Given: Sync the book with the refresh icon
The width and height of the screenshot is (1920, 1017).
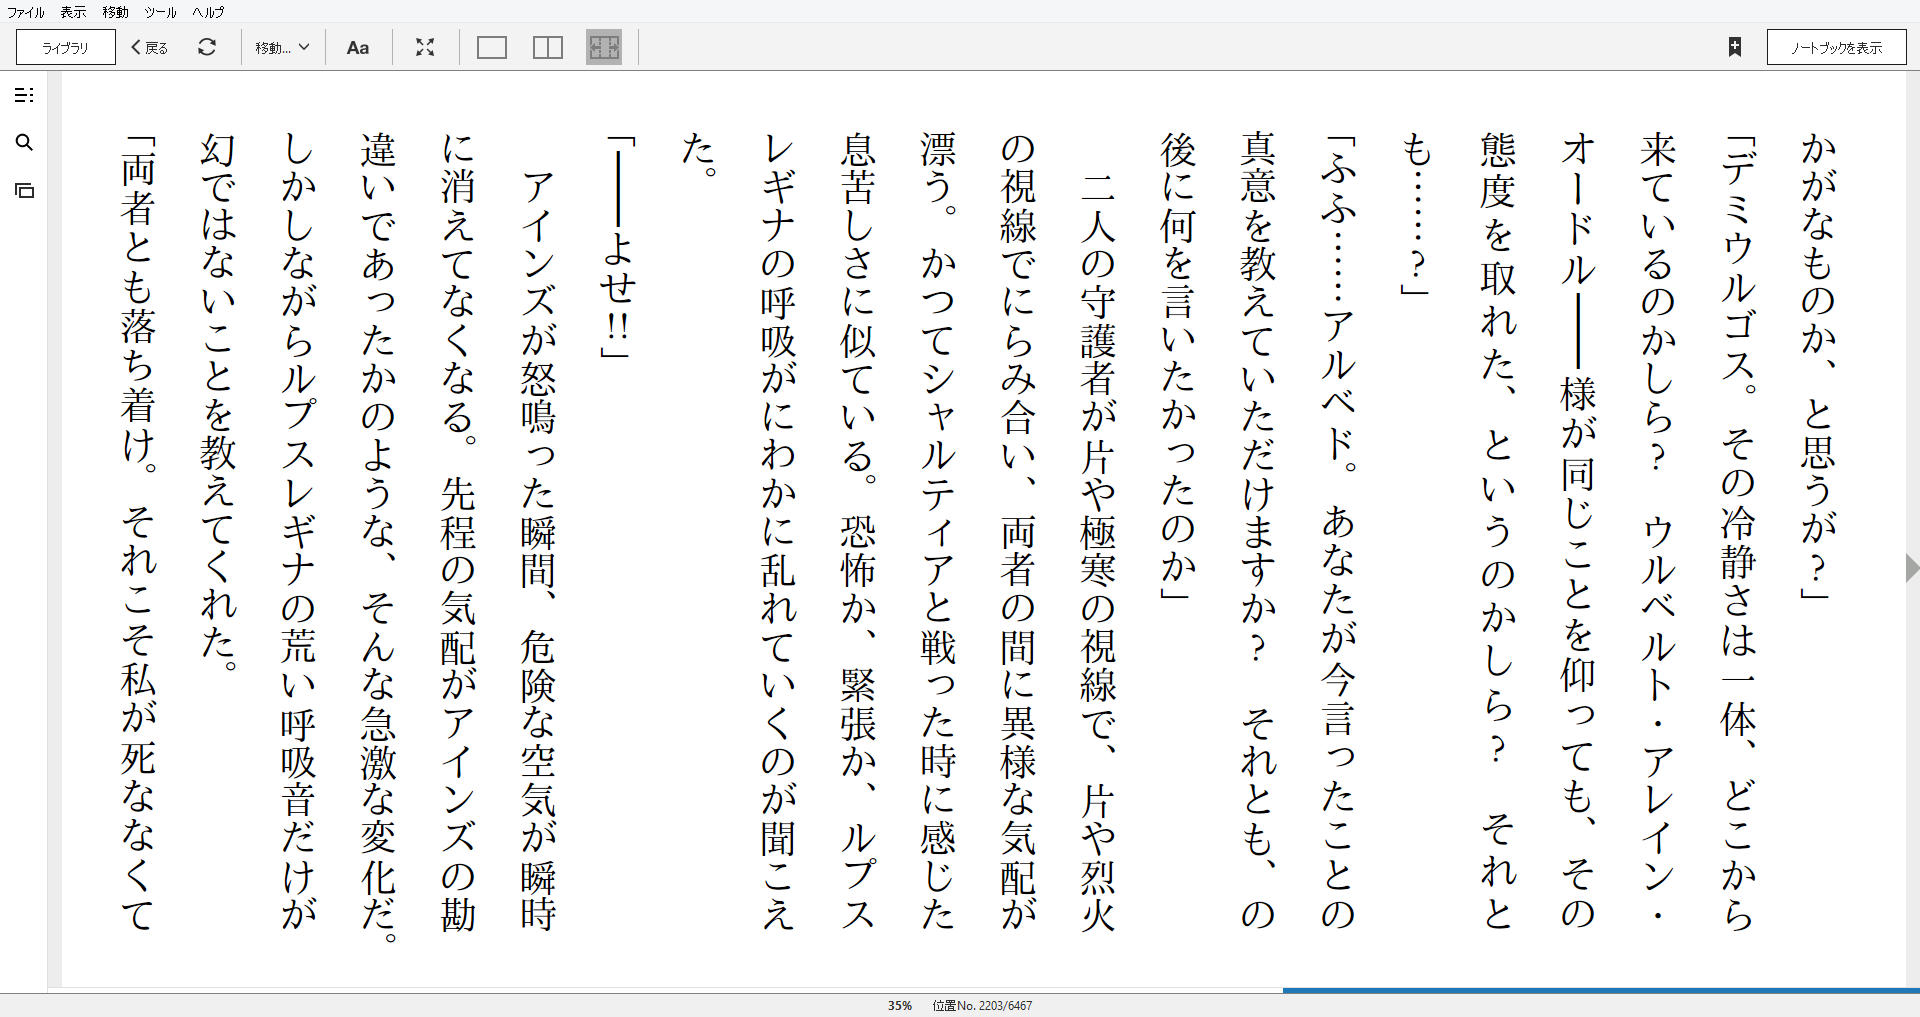Looking at the screenshot, I should coord(207,47).
